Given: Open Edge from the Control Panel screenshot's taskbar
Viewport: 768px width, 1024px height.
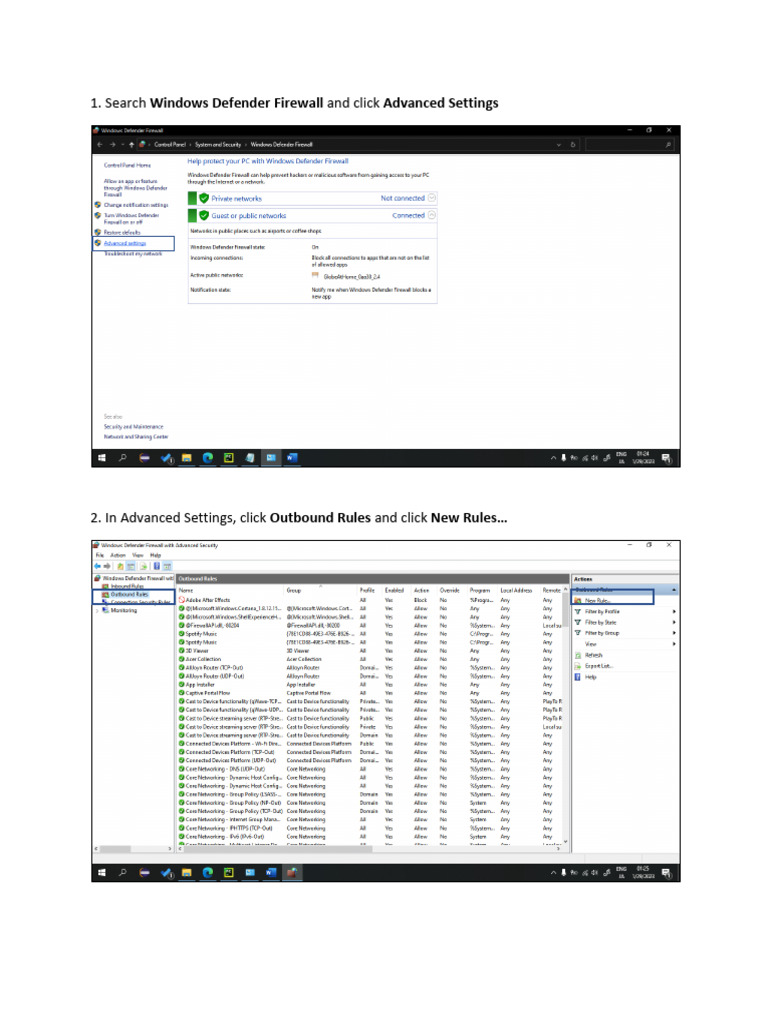Looking at the screenshot, I should 208,458.
